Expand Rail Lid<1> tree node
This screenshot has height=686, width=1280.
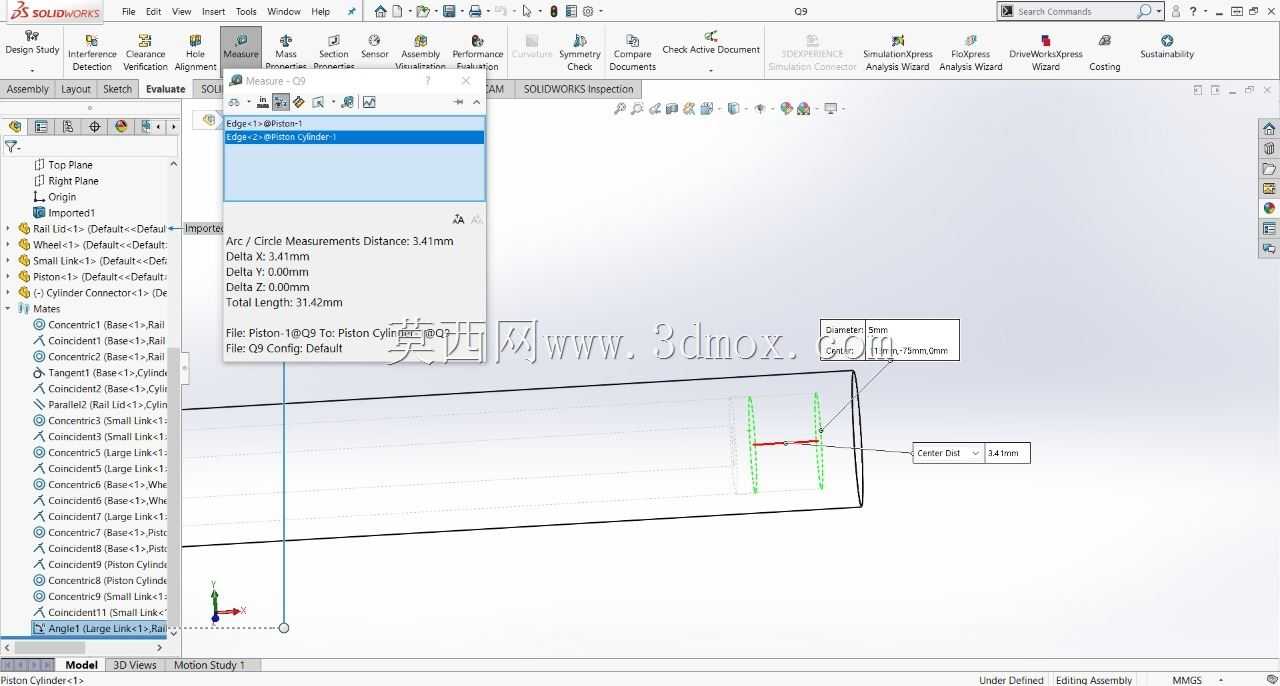[8, 229]
